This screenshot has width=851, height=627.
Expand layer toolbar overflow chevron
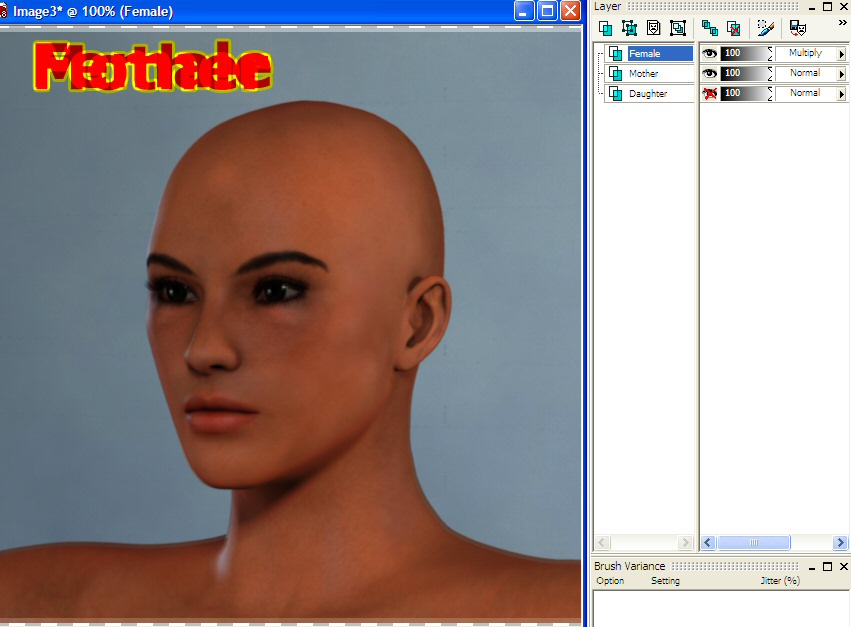pyautogui.click(x=842, y=23)
